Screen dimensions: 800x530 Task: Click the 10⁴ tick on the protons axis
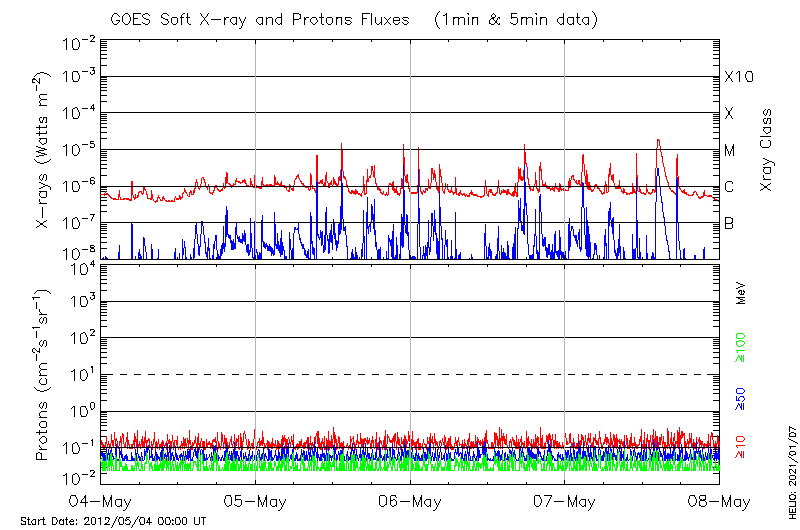pyautogui.click(x=80, y=267)
